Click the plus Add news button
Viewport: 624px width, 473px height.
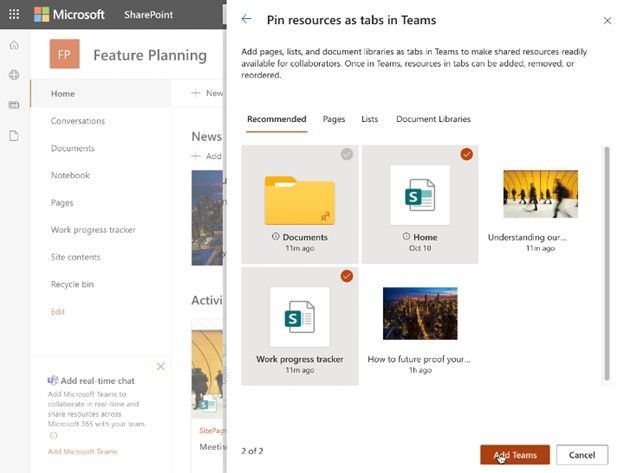(207, 156)
